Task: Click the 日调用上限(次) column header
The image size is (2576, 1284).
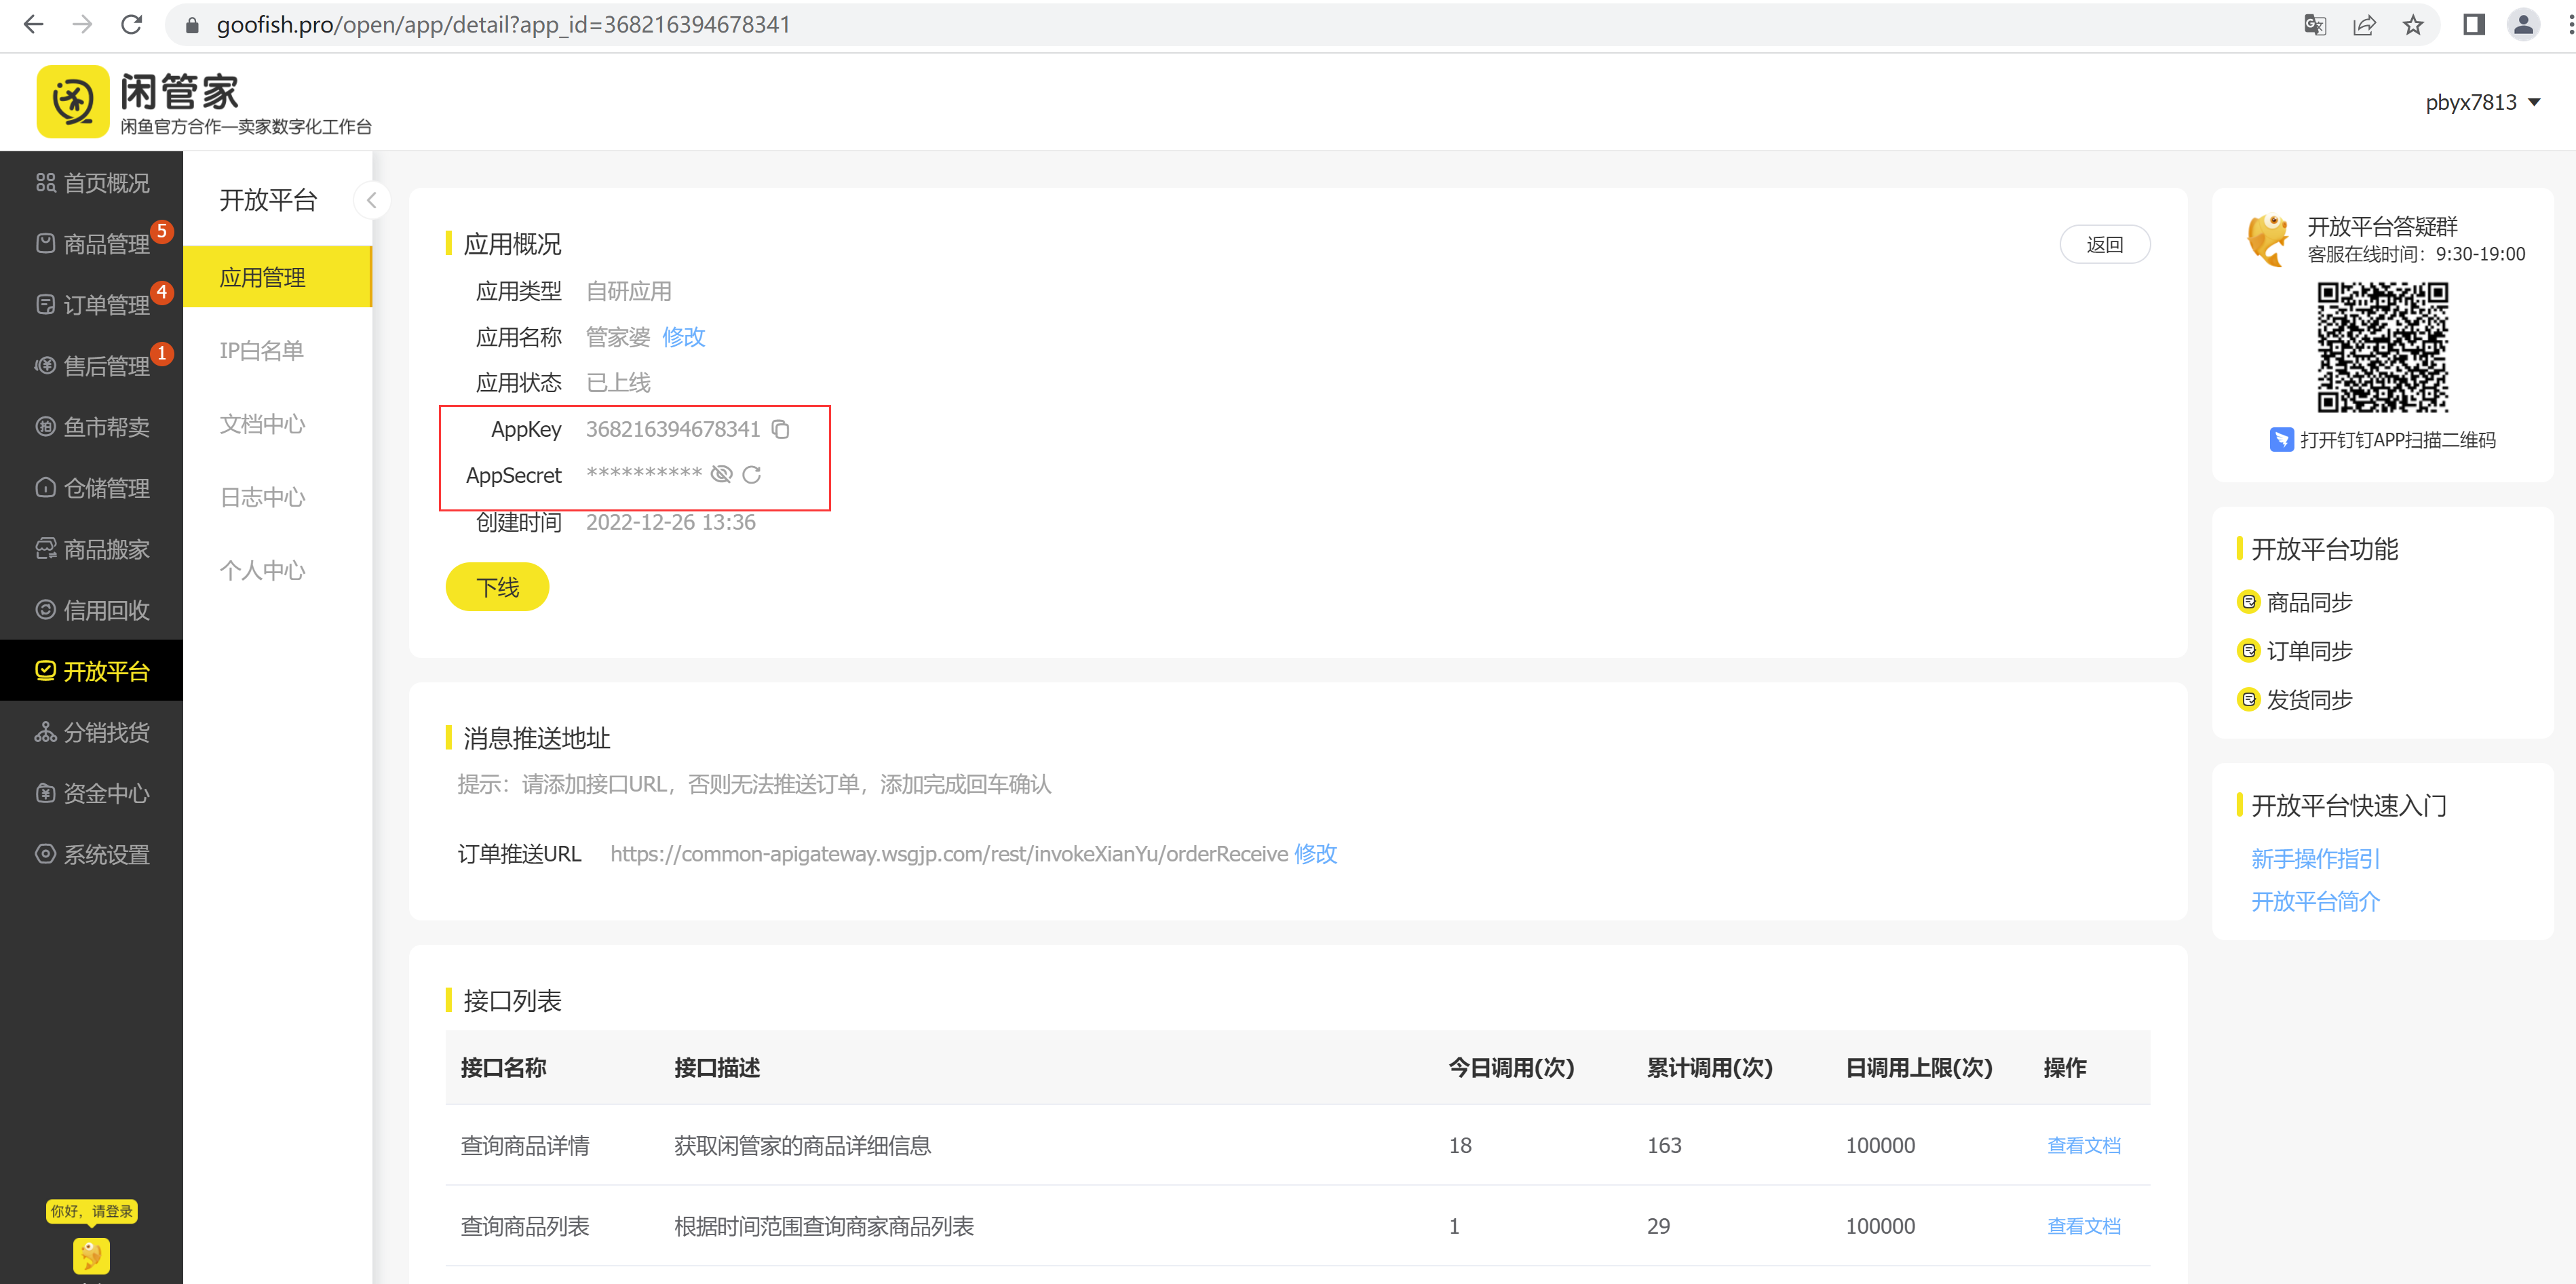Action: click(x=1918, y=1068)
